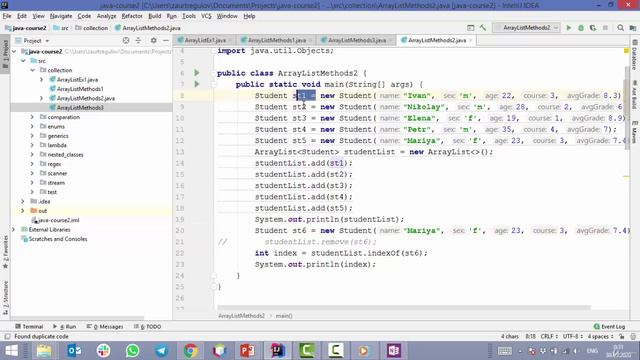Open File Explorer from the taskbar

click(x=44, y=351)
